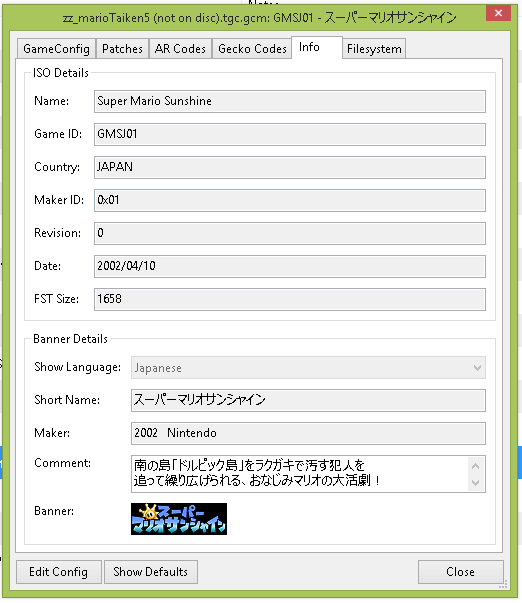The image size is (522, 603).
Task: Open the Patches tab
Action: point(122,49)
